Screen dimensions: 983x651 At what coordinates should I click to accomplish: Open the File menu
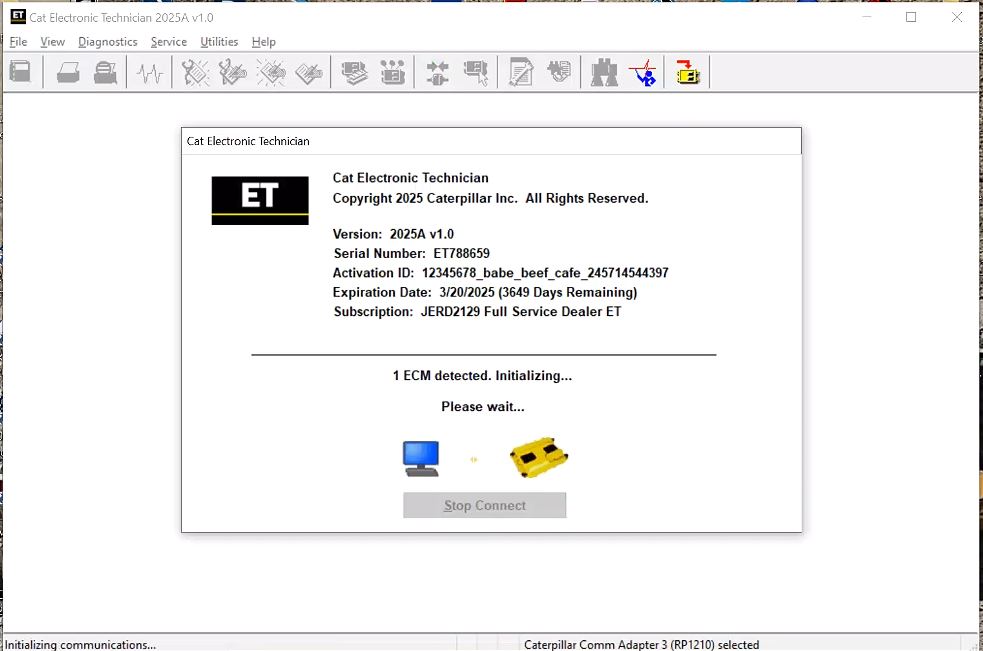coord(18,42)
